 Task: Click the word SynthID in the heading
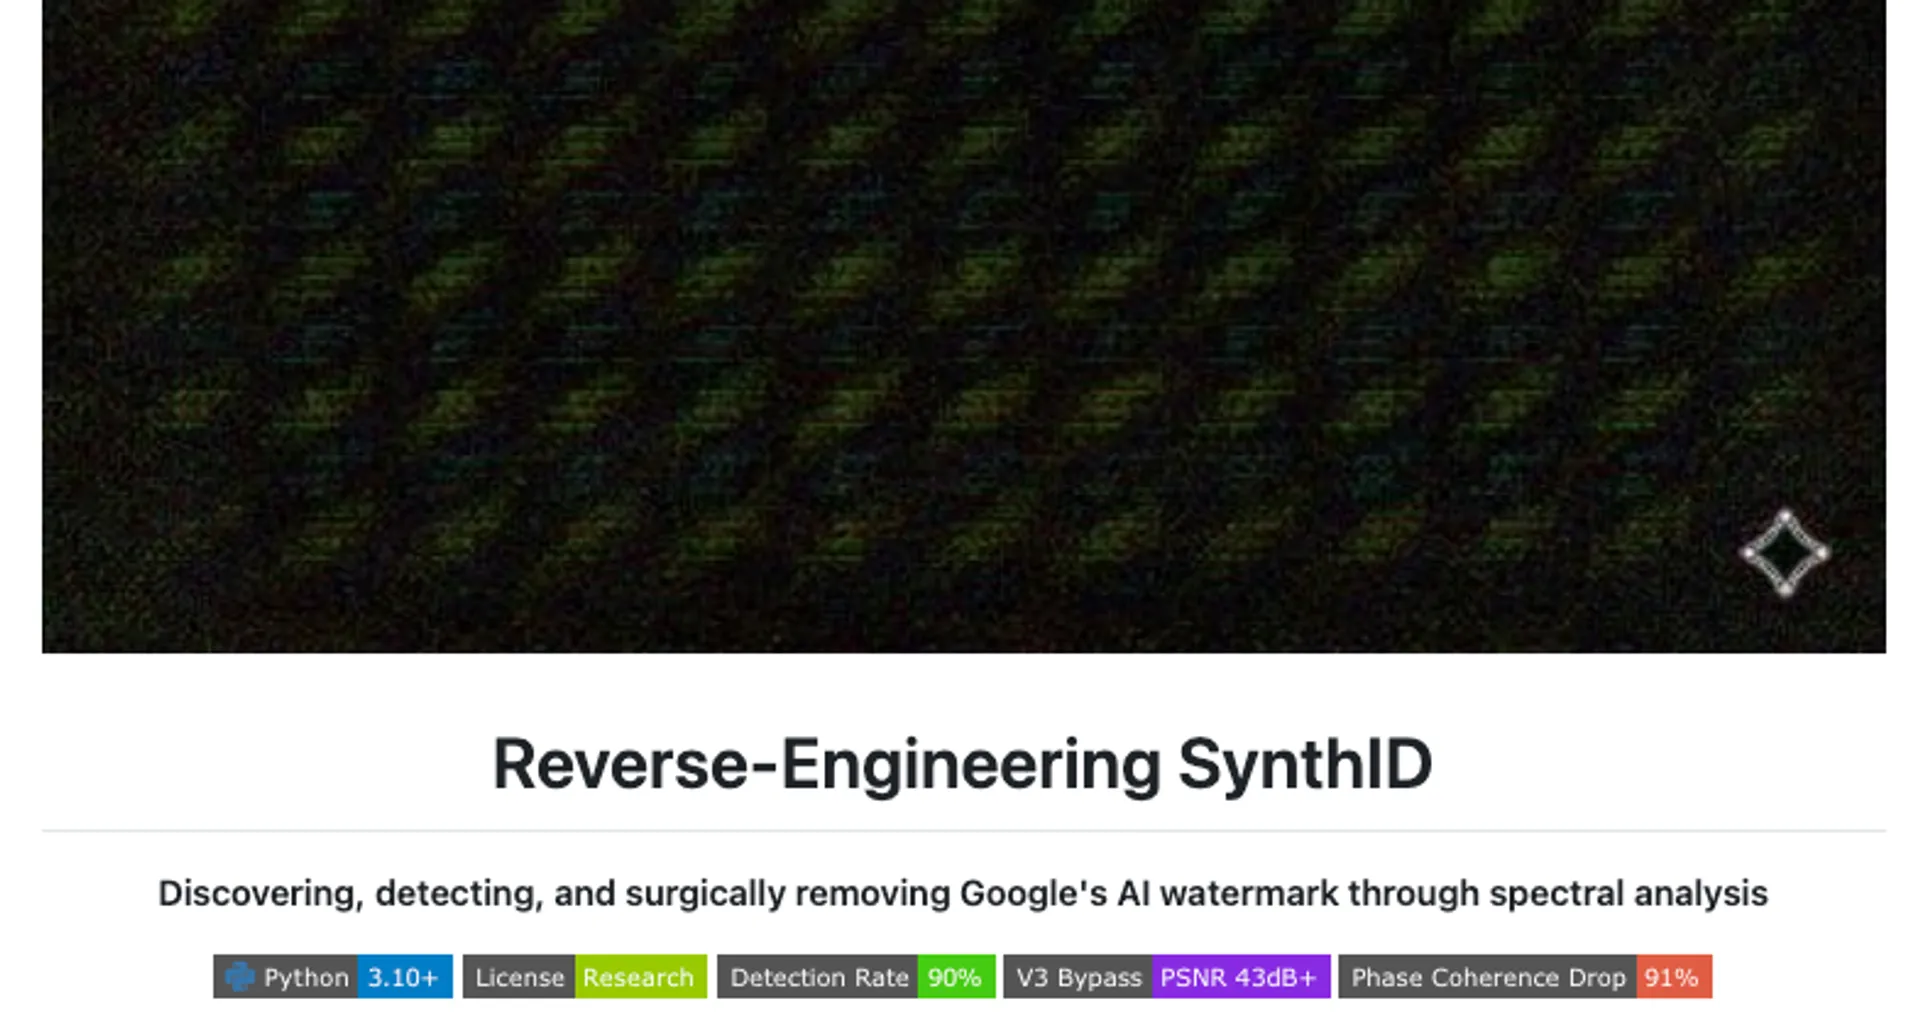1305,765
